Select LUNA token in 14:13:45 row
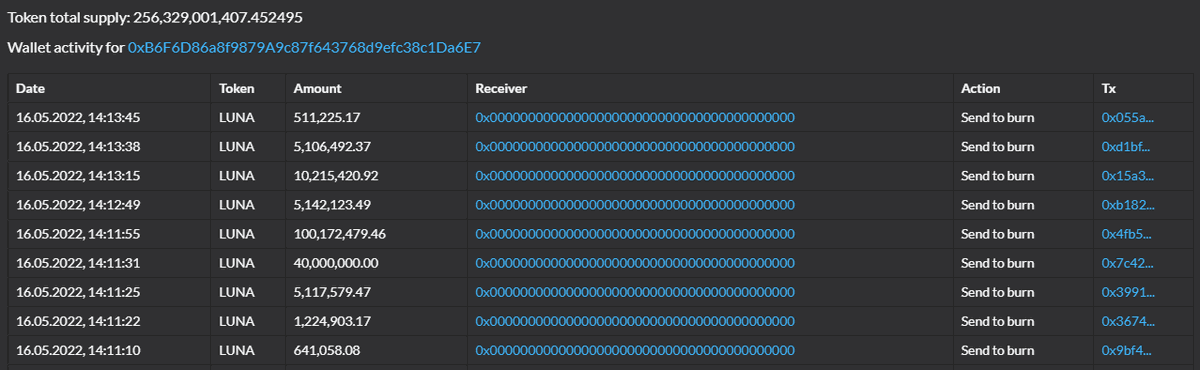1200x370 pixels. pos(237,118)
